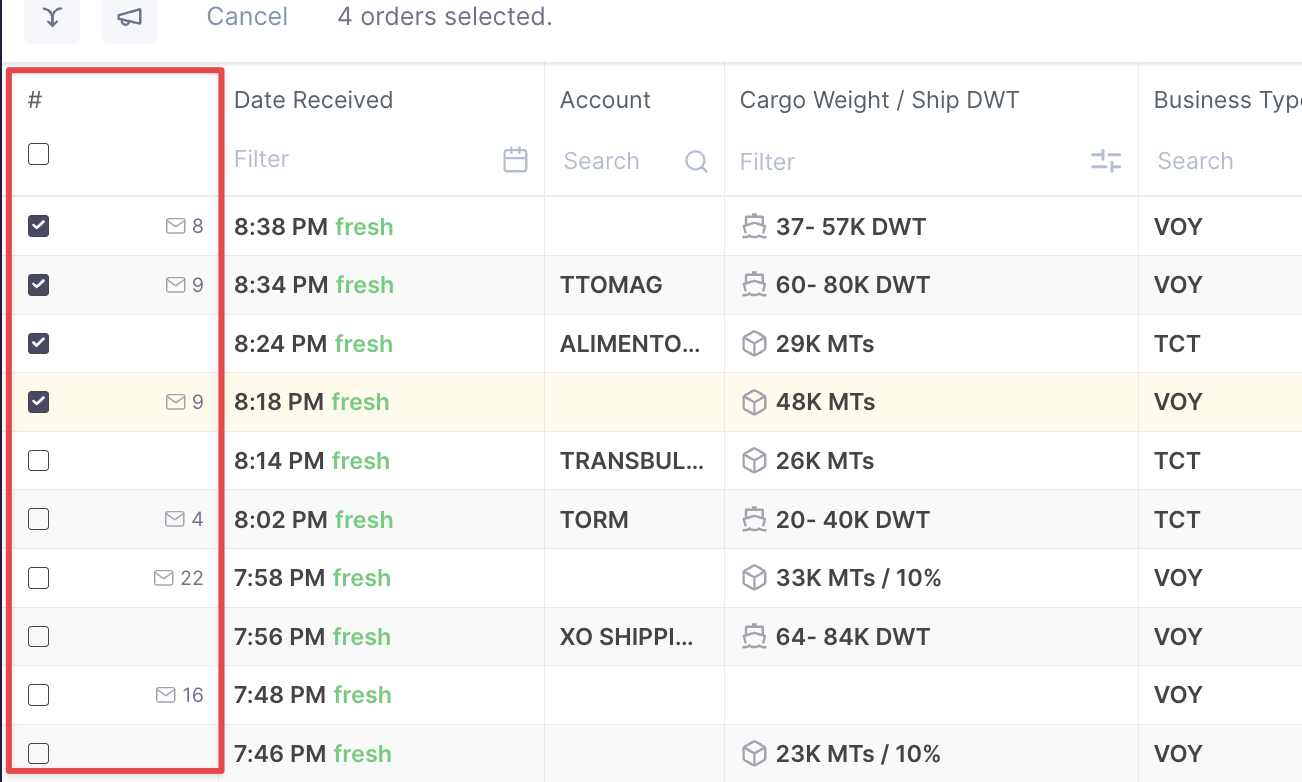Click the merge orders icon
Screen dimensions: 1302x782
52,19
